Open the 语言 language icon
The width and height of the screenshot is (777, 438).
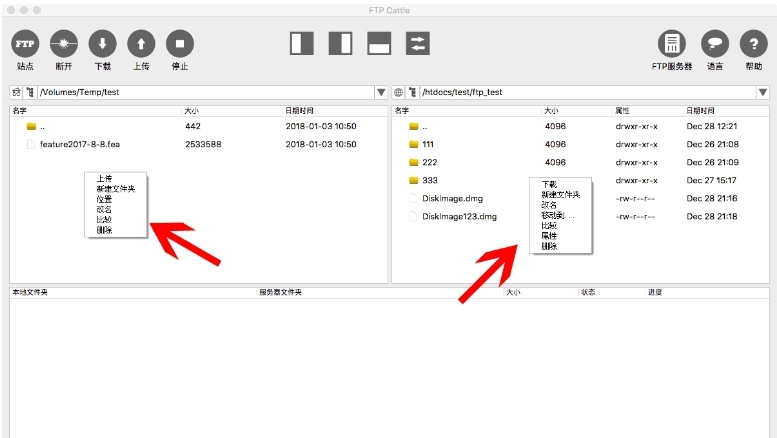pos(715,44)
